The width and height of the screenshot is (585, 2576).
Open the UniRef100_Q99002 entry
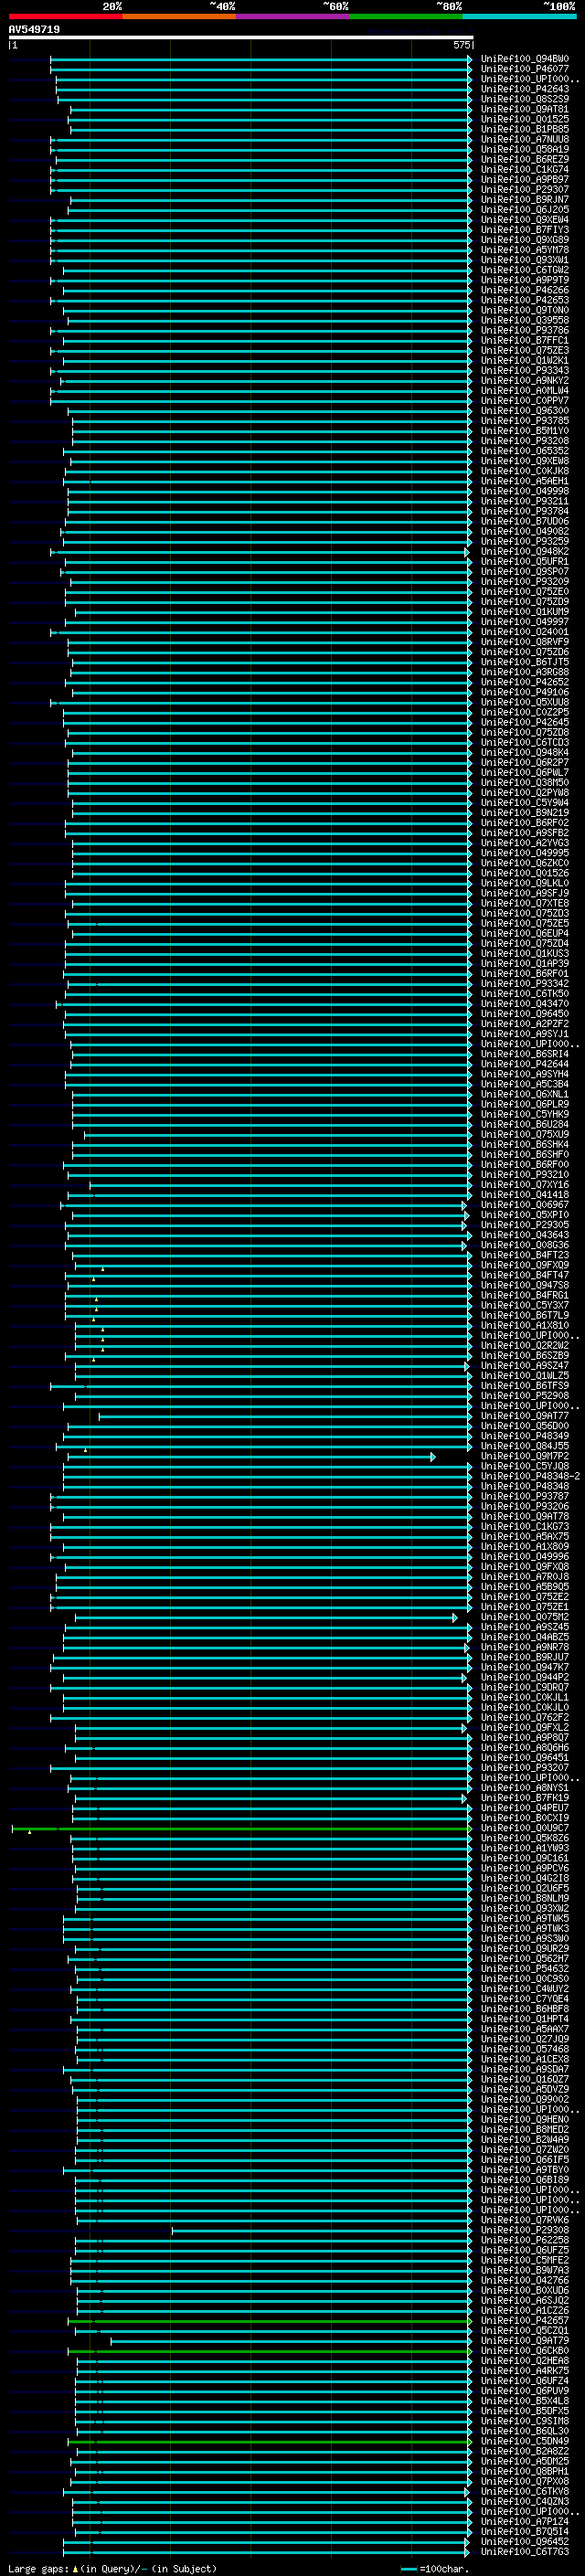point(524,2100)
